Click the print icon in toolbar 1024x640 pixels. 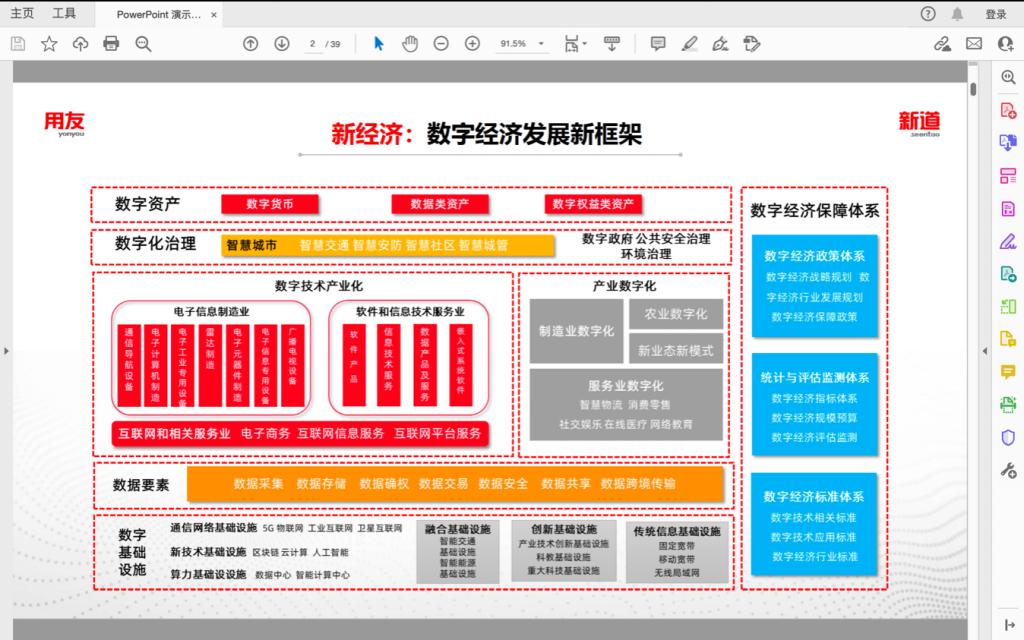click(x=111, y=43)
